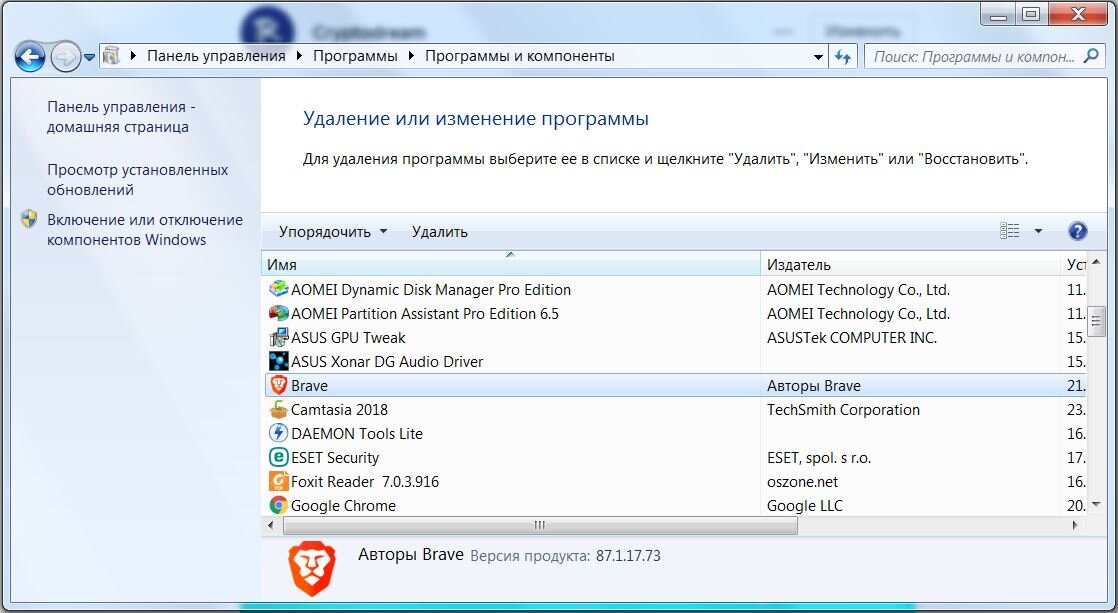The width and height of the screenshot is (1118, 613).
Task: Open view options dropdown arrow
Action: tap(1038, 230)
